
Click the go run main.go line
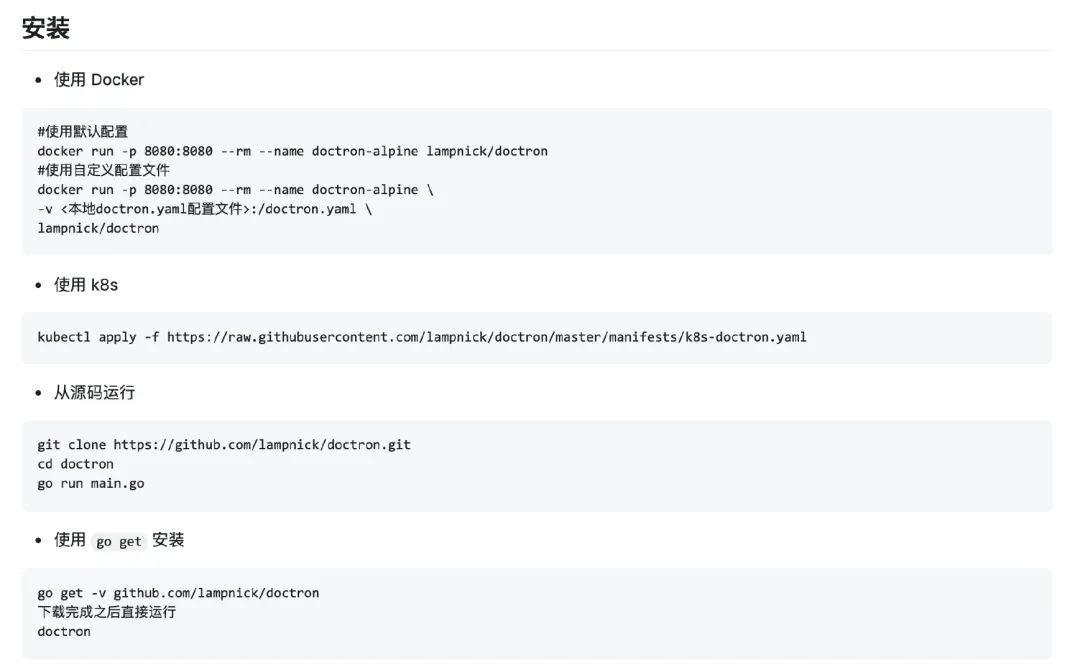(x=91, y=483)
